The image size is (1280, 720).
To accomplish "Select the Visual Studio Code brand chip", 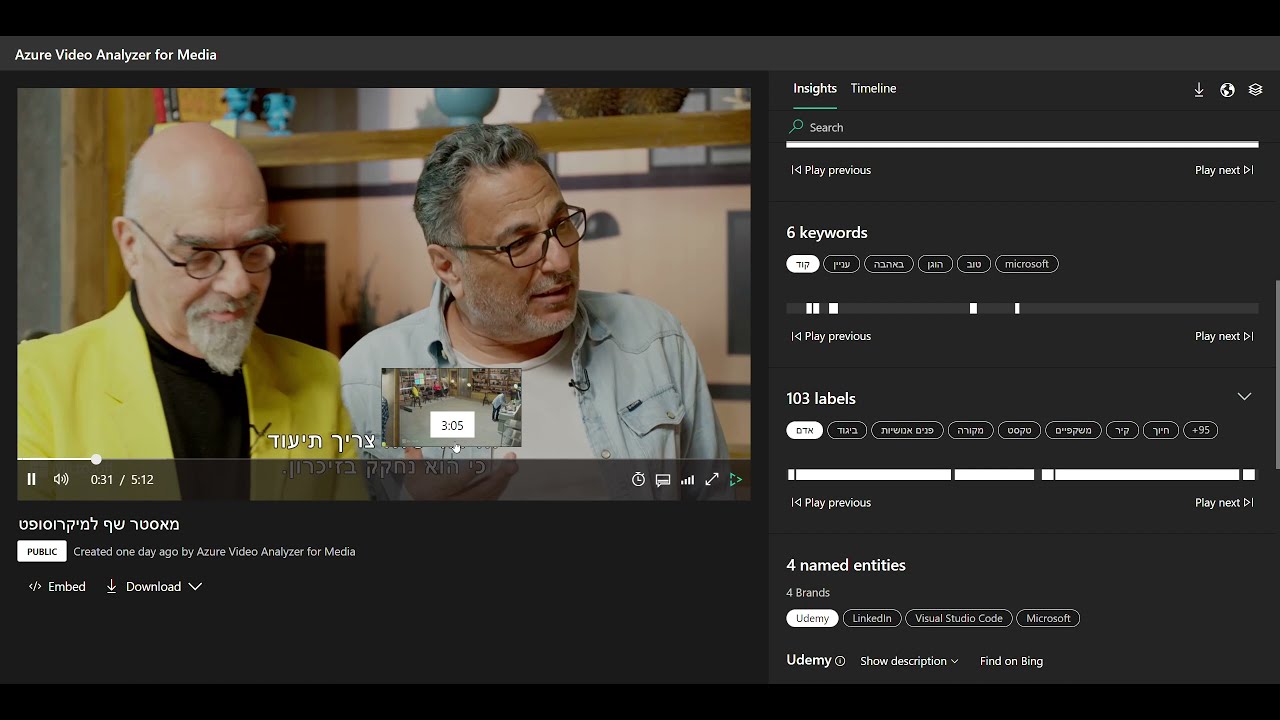I will pyautogui.click(x=959, y=618).
